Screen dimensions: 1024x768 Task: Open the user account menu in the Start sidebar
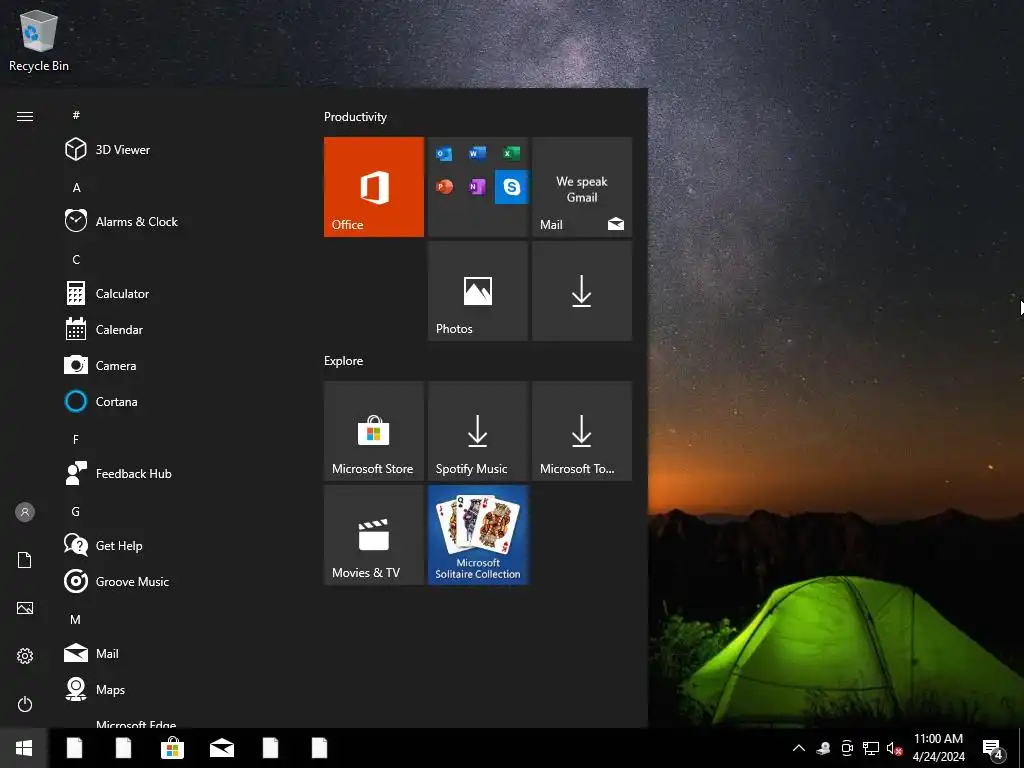(x=25, y=512)
